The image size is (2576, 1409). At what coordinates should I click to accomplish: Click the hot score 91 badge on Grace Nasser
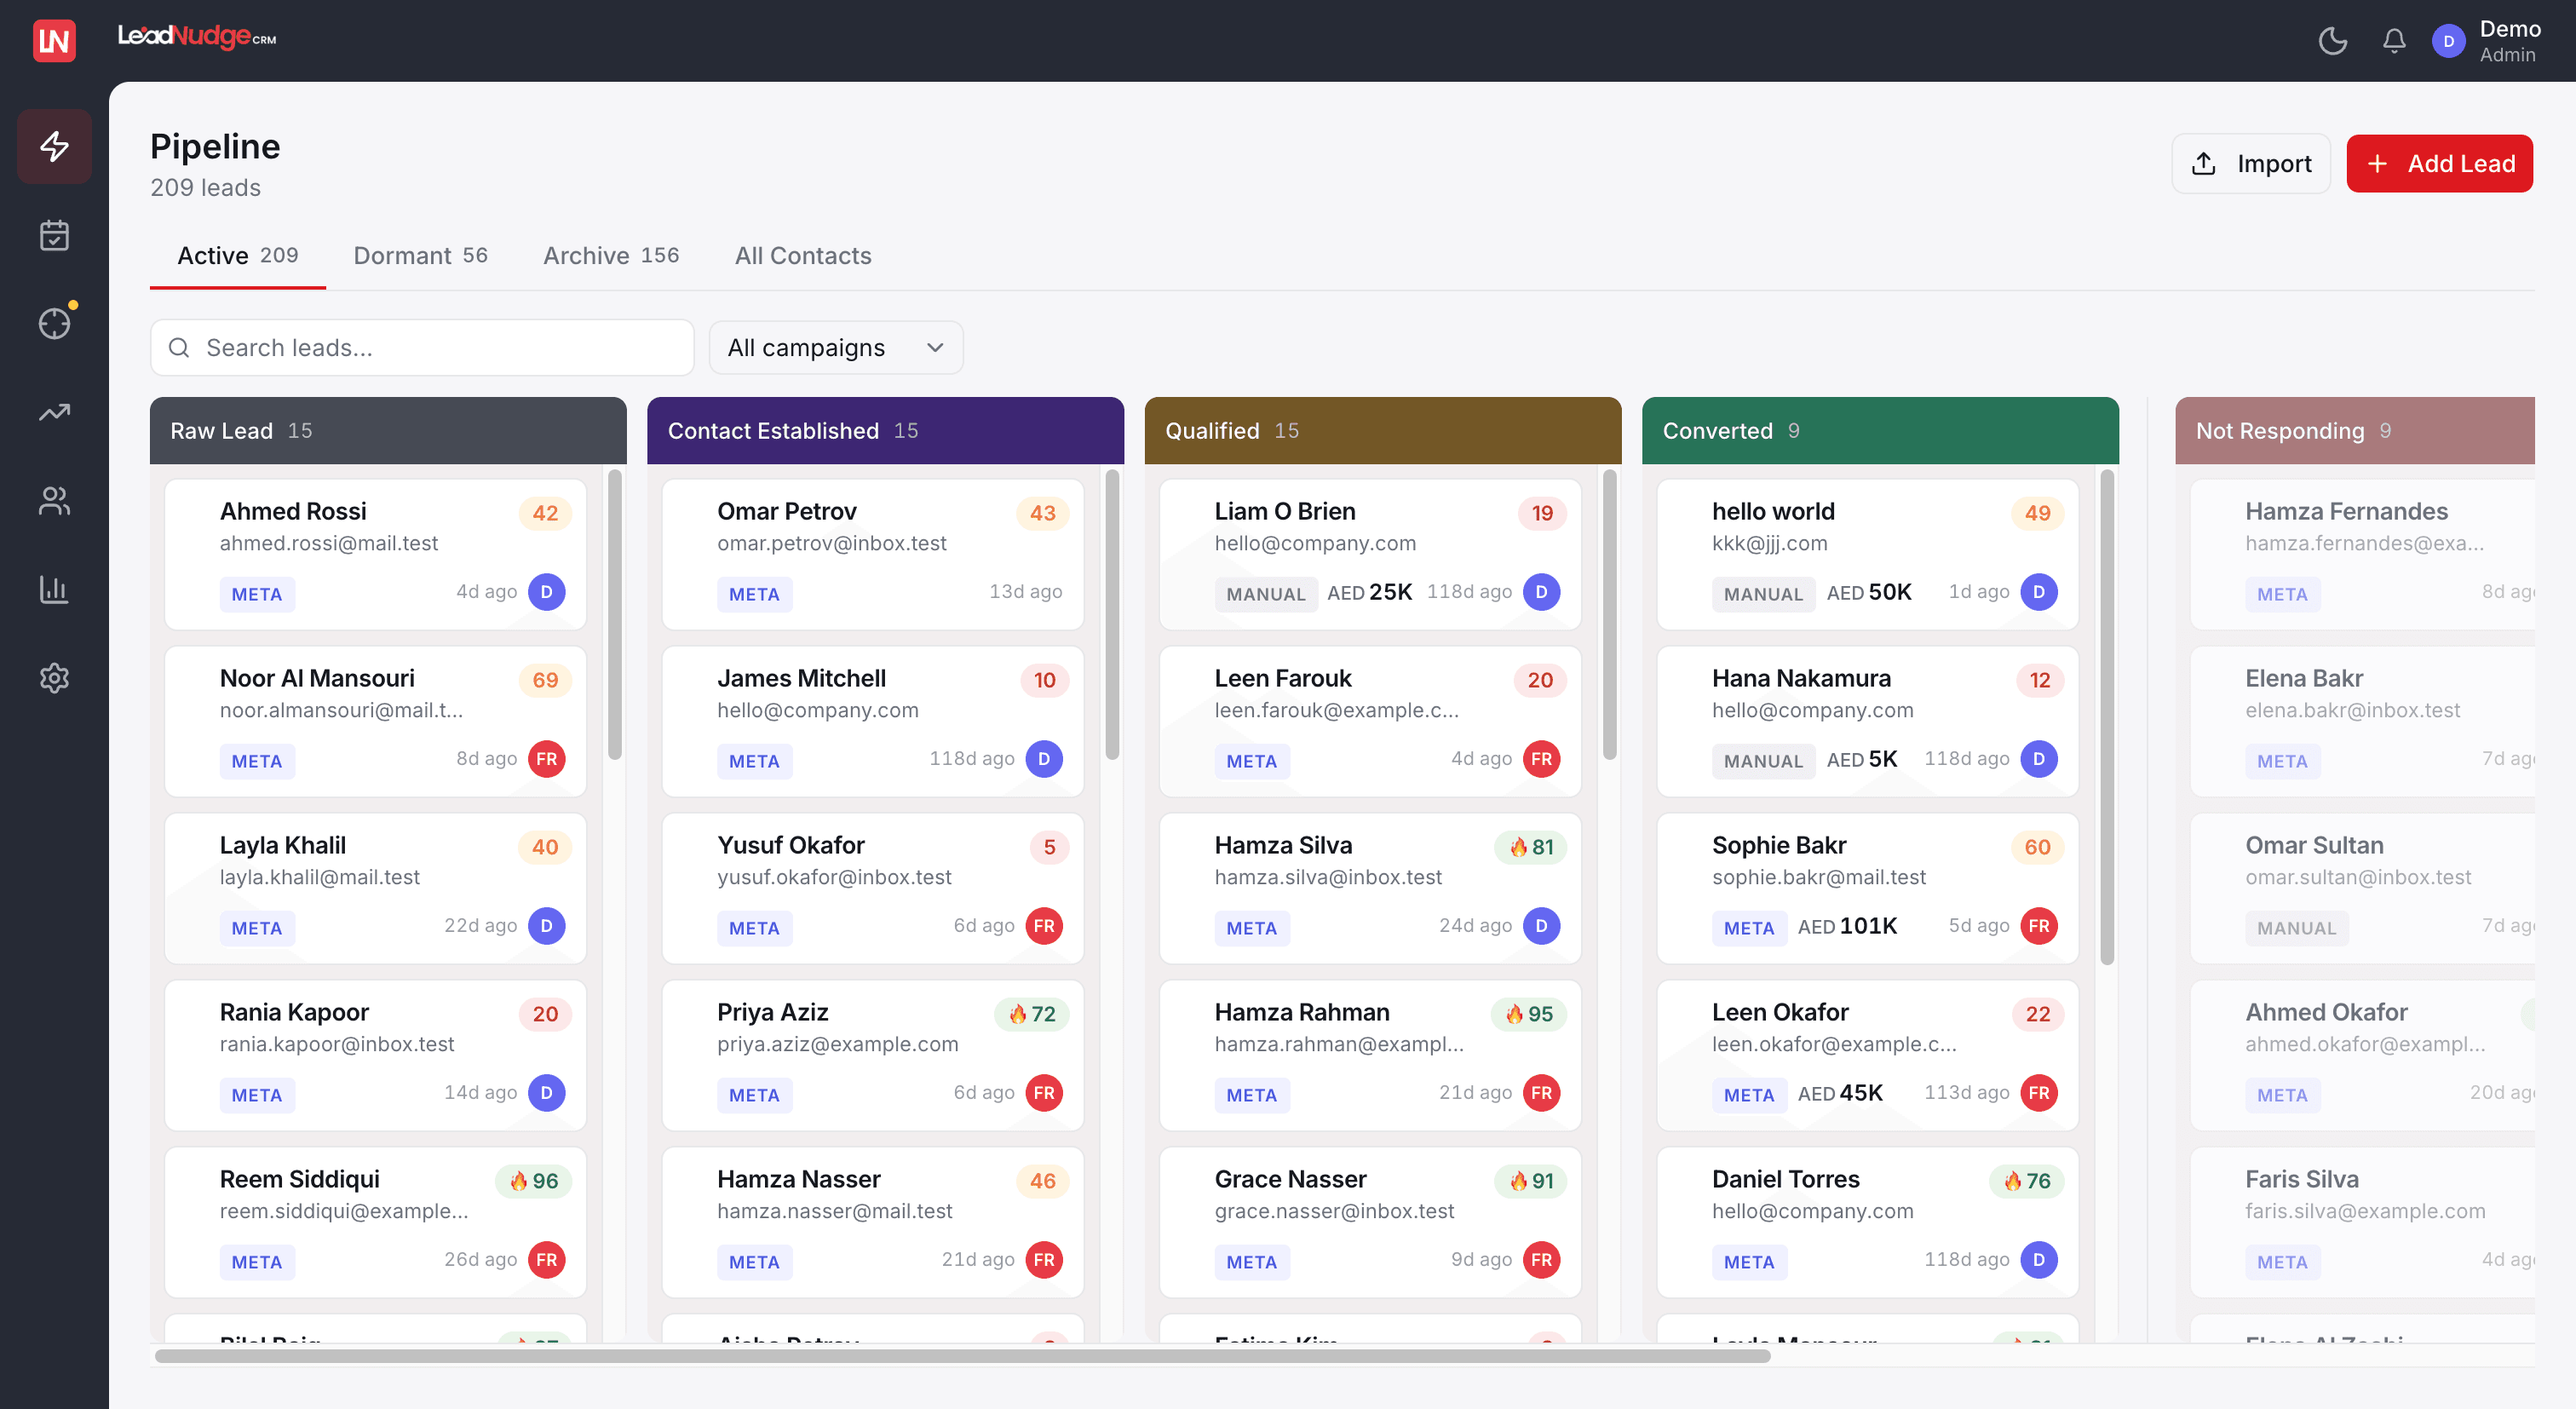[1531, 1181]
